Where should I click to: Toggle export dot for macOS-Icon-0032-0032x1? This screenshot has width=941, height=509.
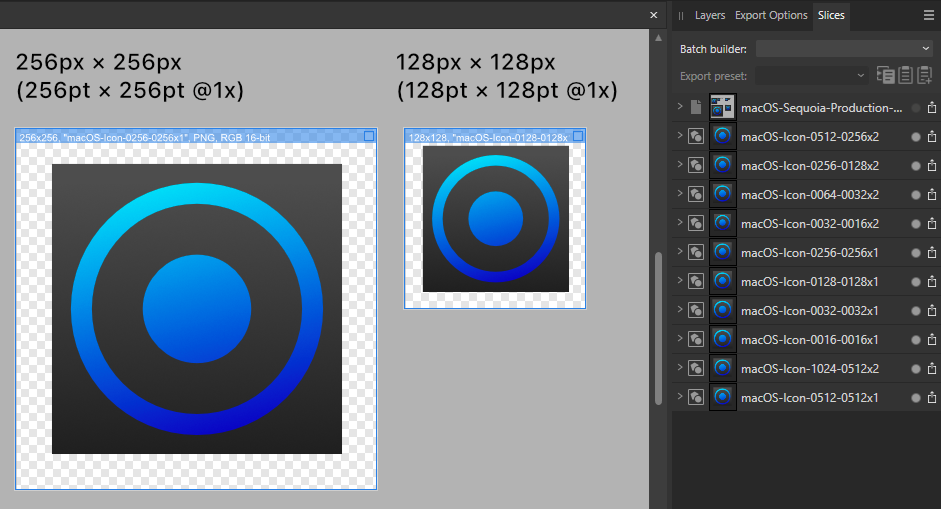[x=916, y=311]
